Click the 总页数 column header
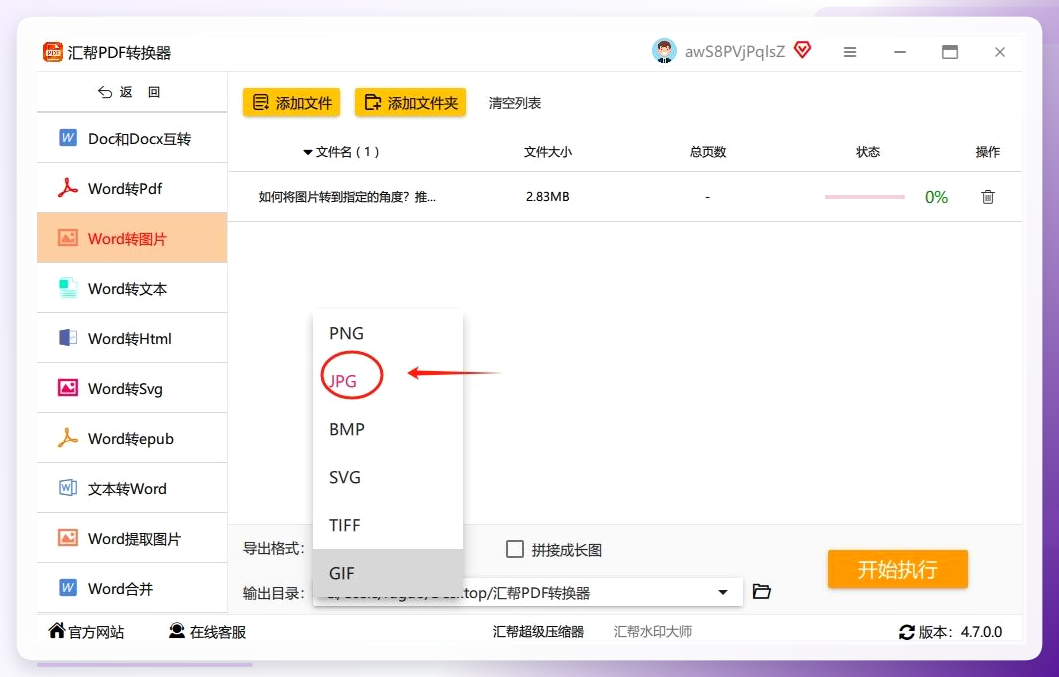The image size is (1059, 677). click(708, 152)
